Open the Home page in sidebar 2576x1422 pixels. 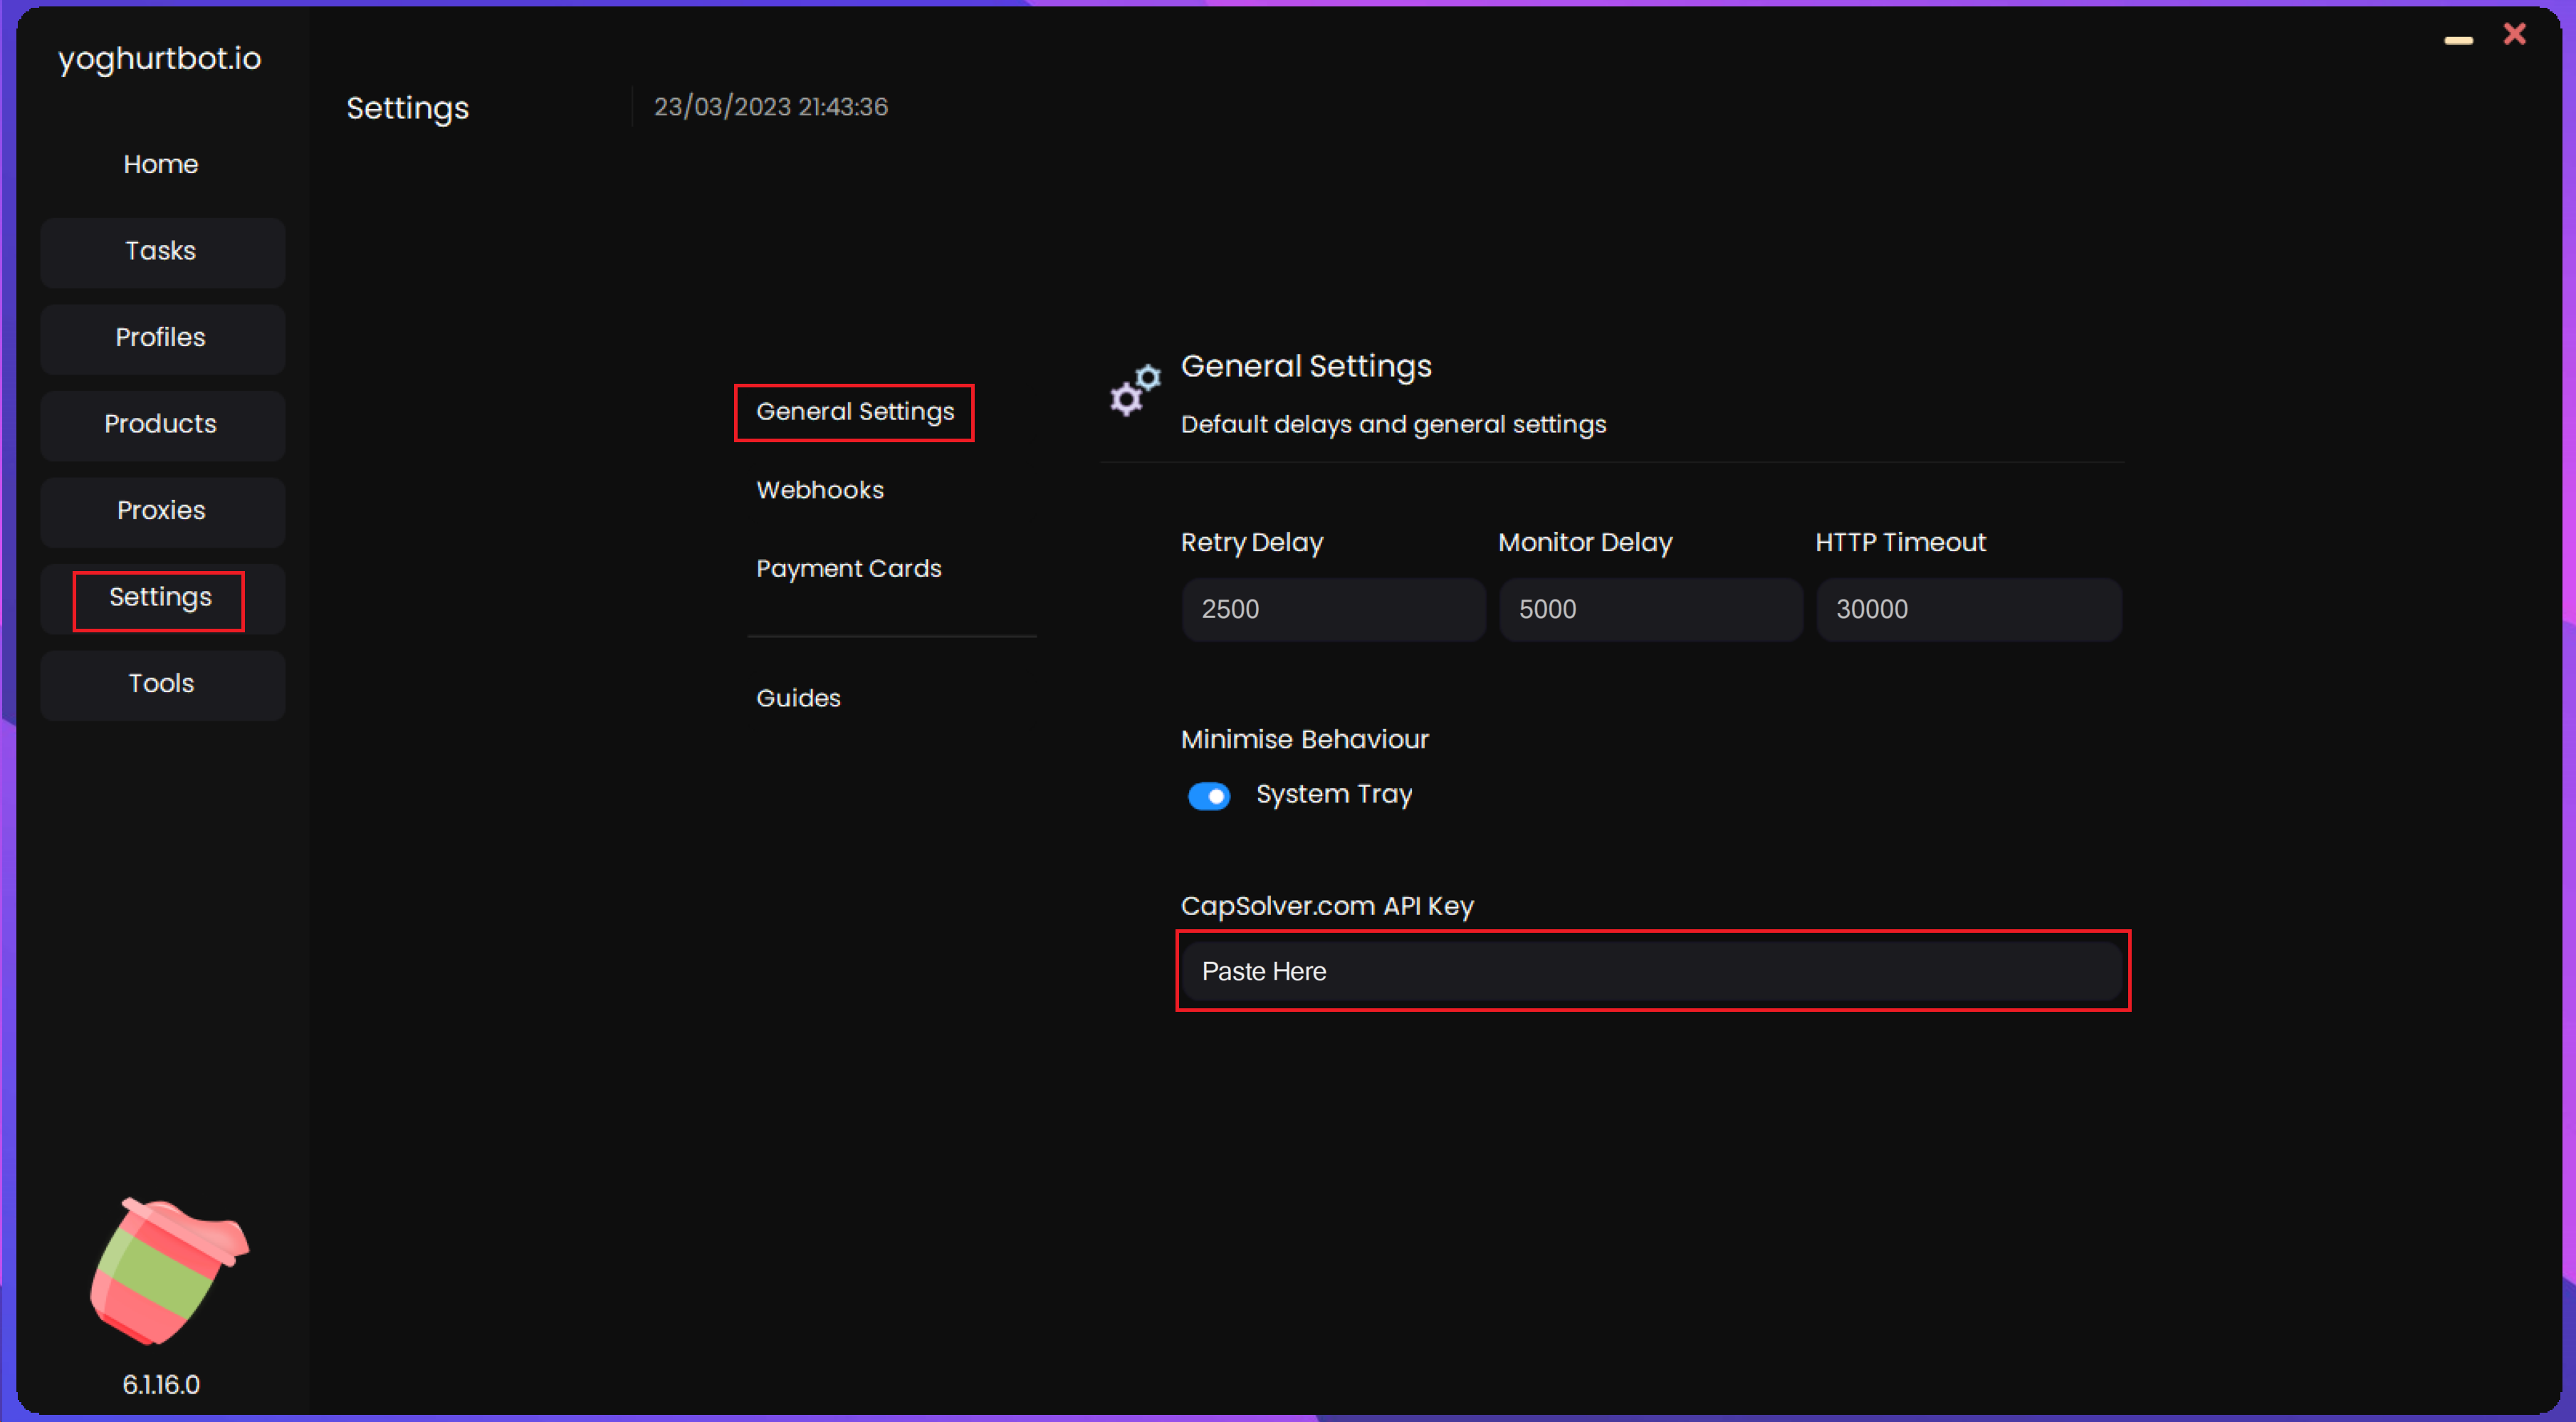161,164
